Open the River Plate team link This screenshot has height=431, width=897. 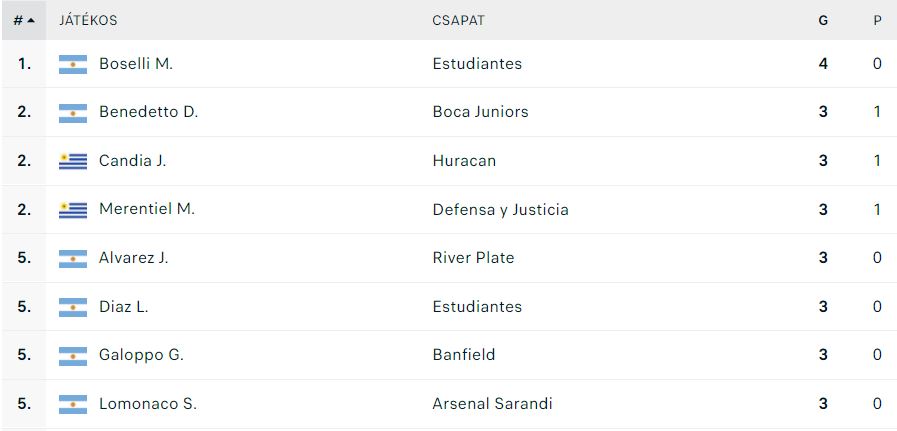473,258
